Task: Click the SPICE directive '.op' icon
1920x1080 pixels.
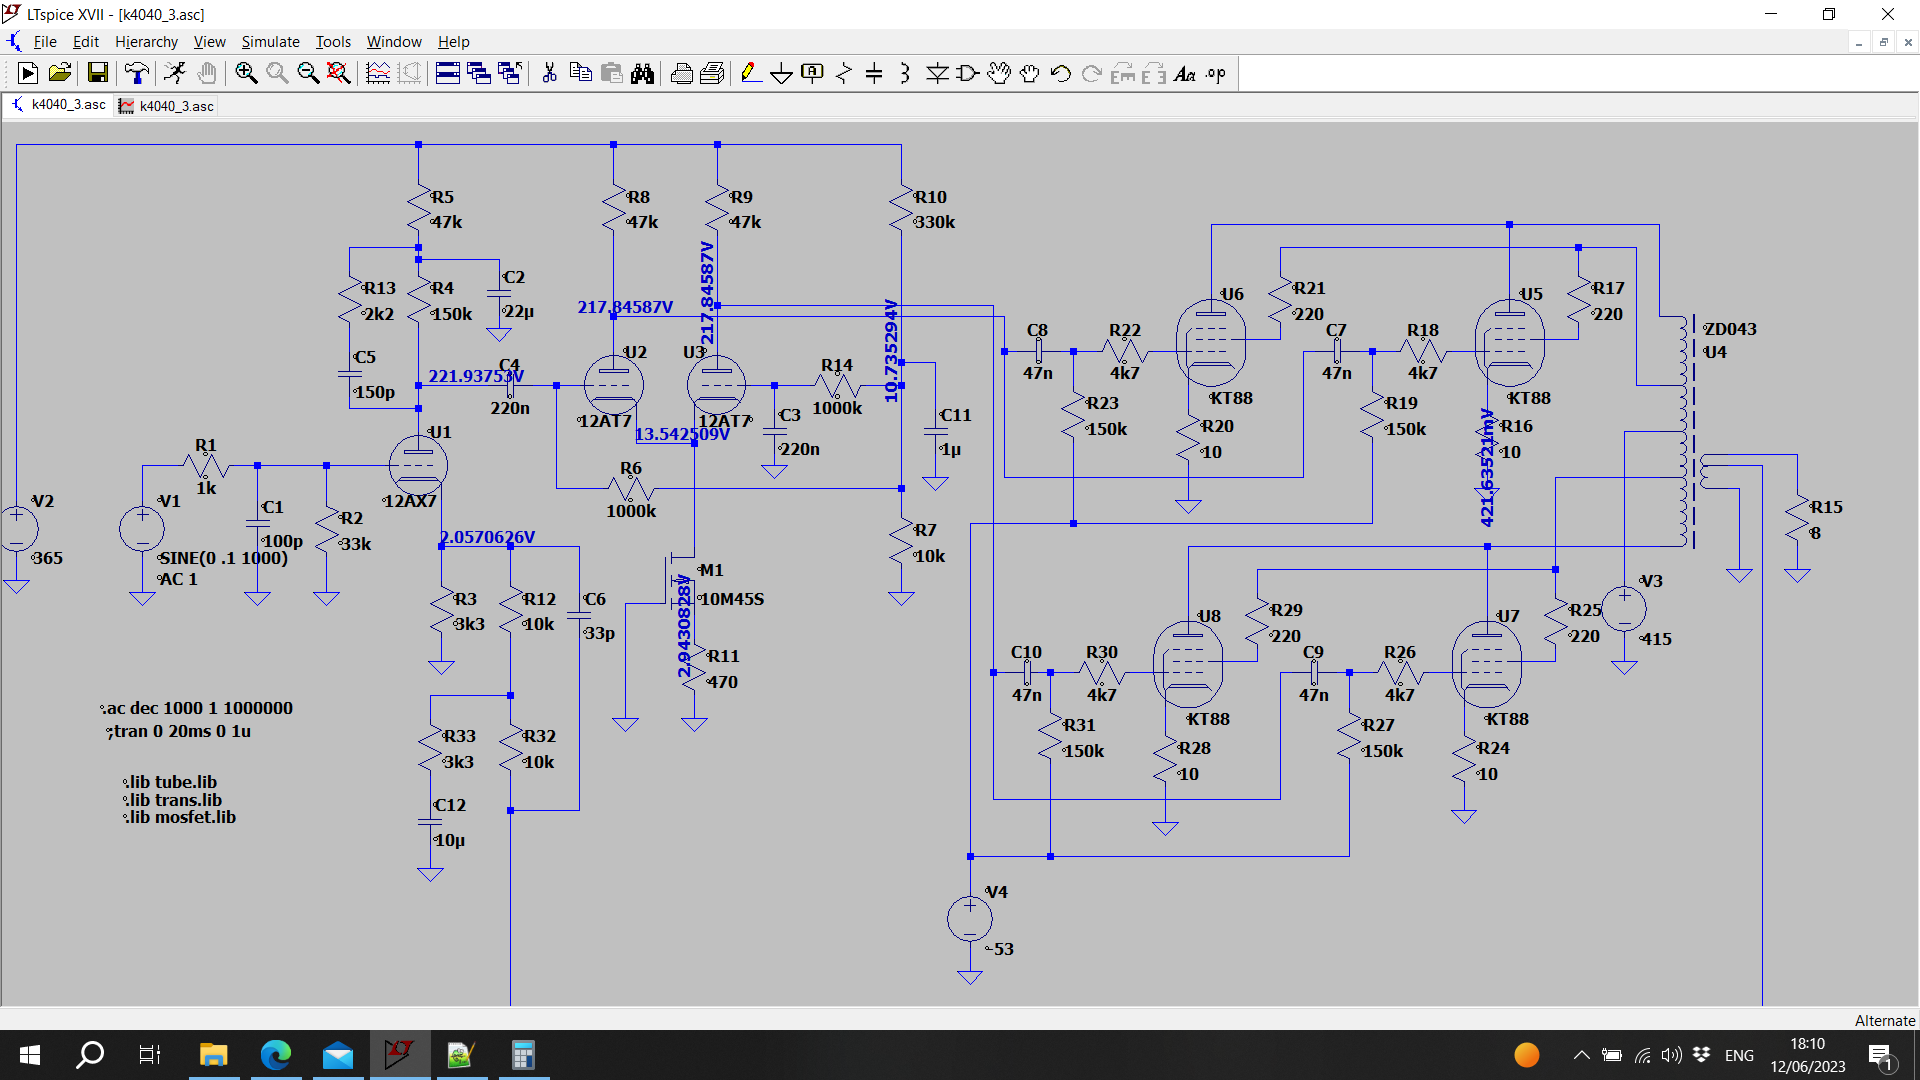Action: tap(1216, 73)
